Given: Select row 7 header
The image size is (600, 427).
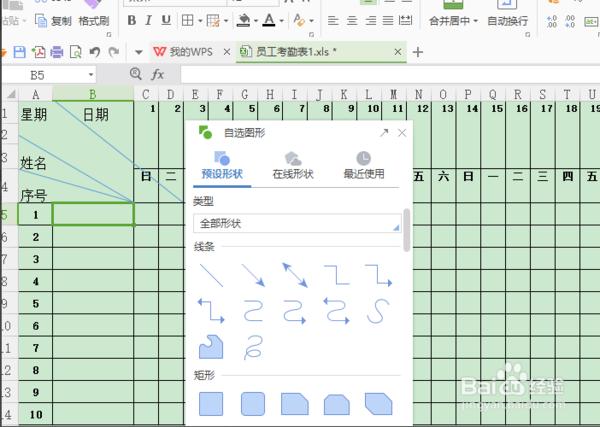Looking at the screenshot, I should click(x=9, y=259).
